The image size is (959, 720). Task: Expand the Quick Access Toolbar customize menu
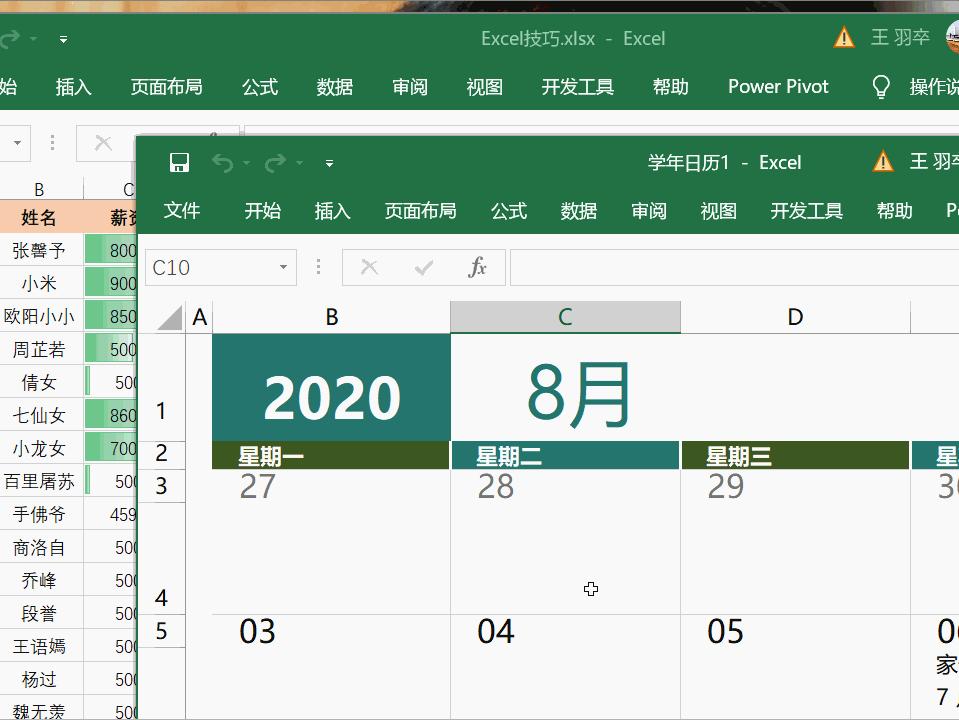tap(329, 163)
